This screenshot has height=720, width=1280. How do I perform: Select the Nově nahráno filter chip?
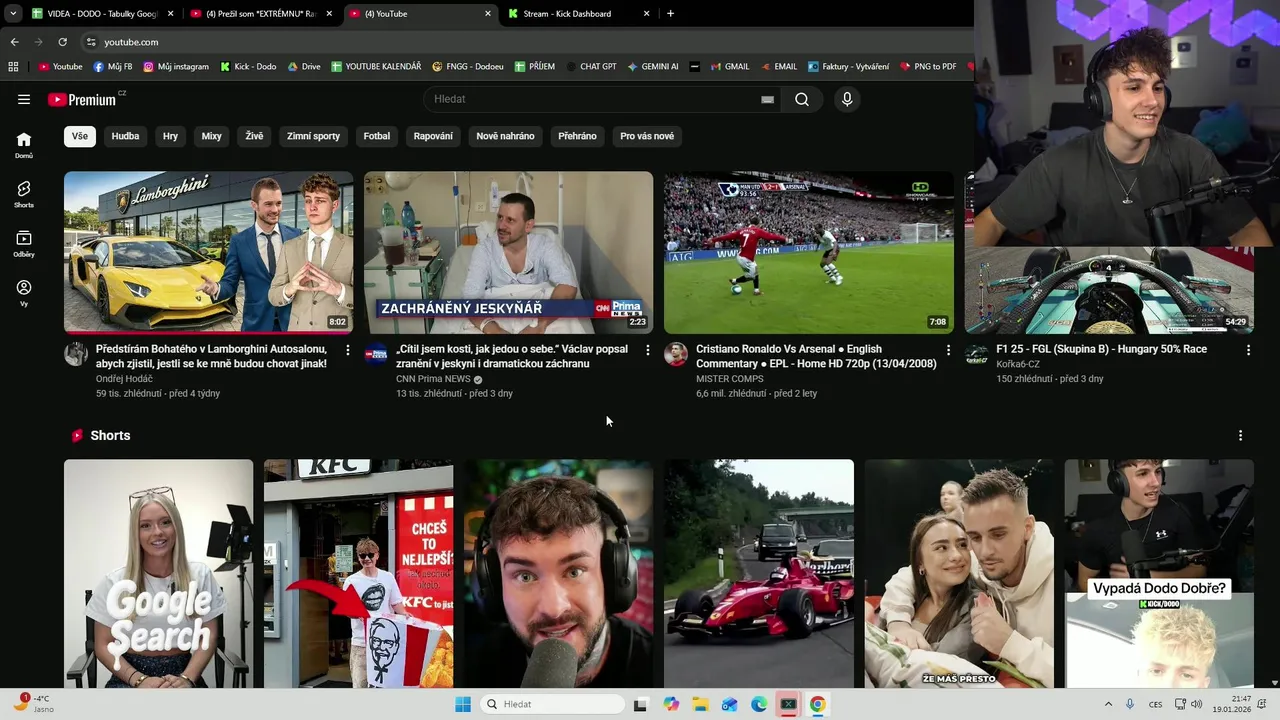tap(505, 136)
